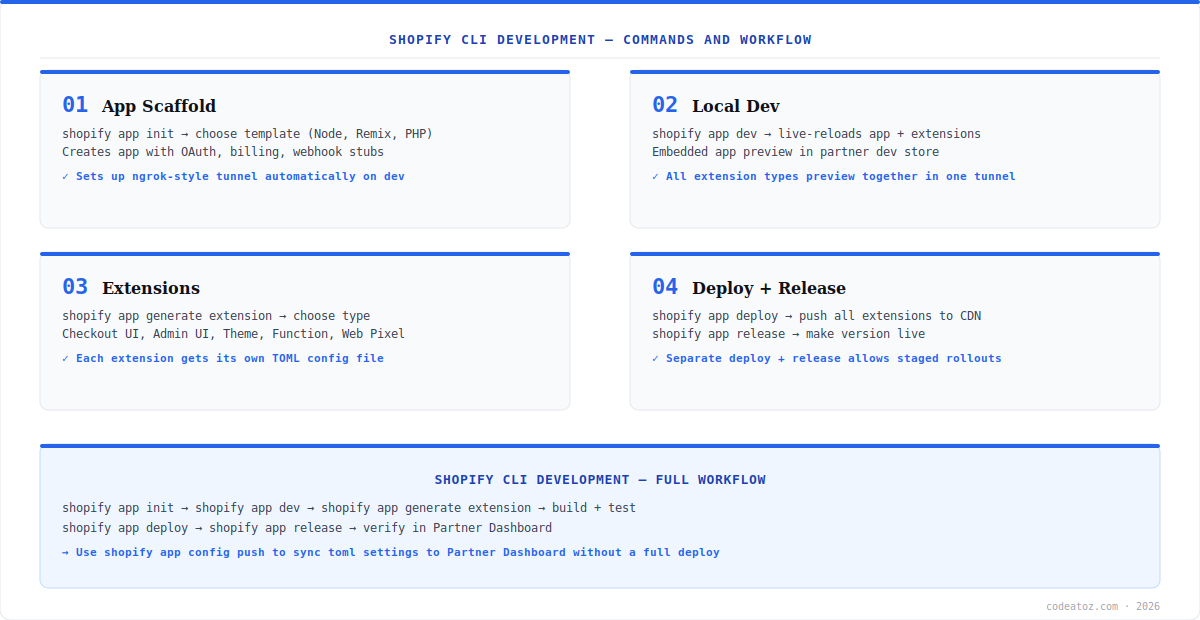
Task: Select line 'shopify app init → choose template (Node, Remix, PHP)'
Action: (247, 134)
